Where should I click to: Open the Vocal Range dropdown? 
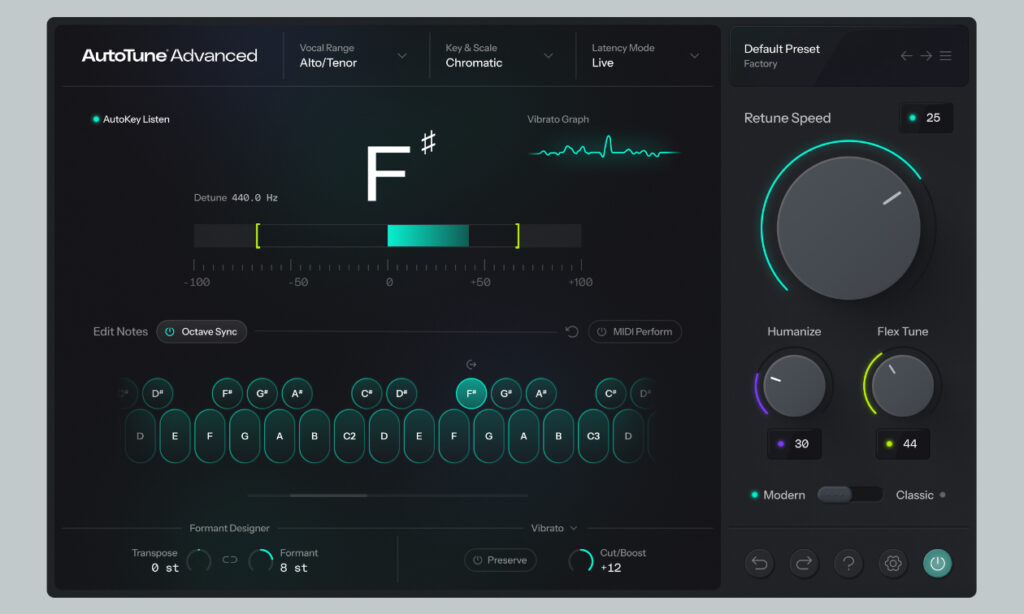(x=353, y=56)
